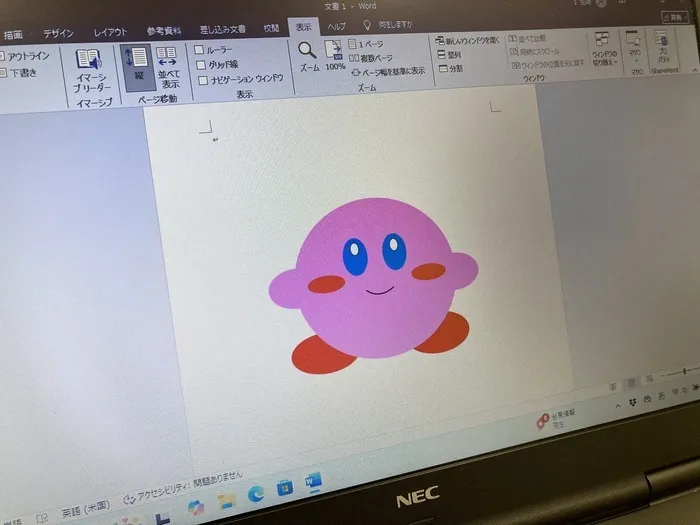The height and width of the screenshot is (525, 700).
Task: Switch to read mode view icon in status bar
Action: [x=613, y=387]
